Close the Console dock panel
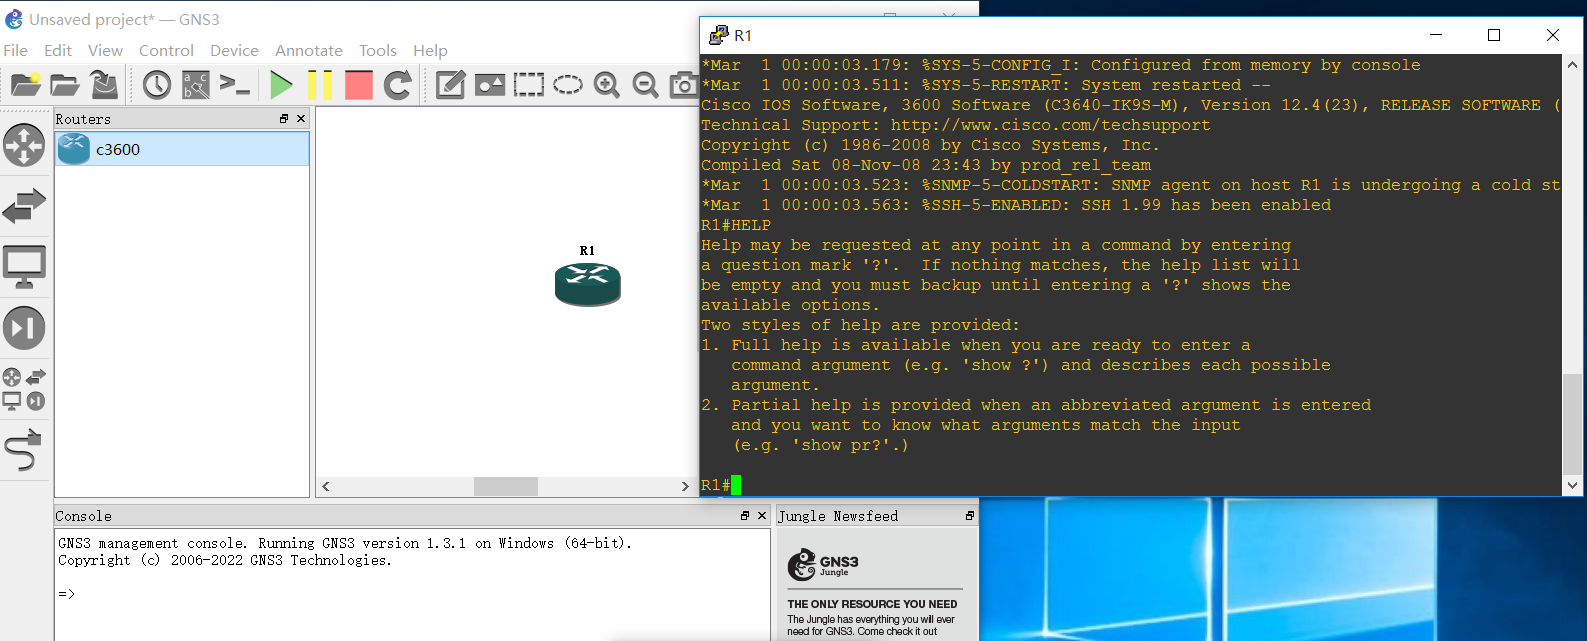The image size is (1587, 641). (x=762, y=515)
